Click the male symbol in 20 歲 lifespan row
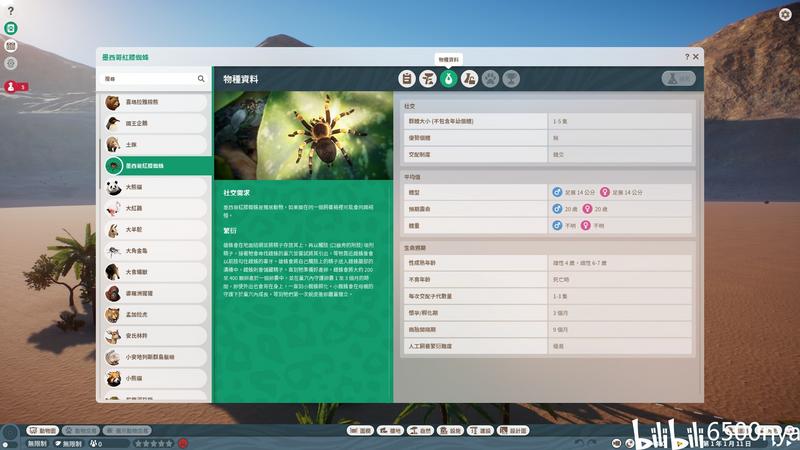The width and height of the screenshot is (800, 450). [557, 209]
